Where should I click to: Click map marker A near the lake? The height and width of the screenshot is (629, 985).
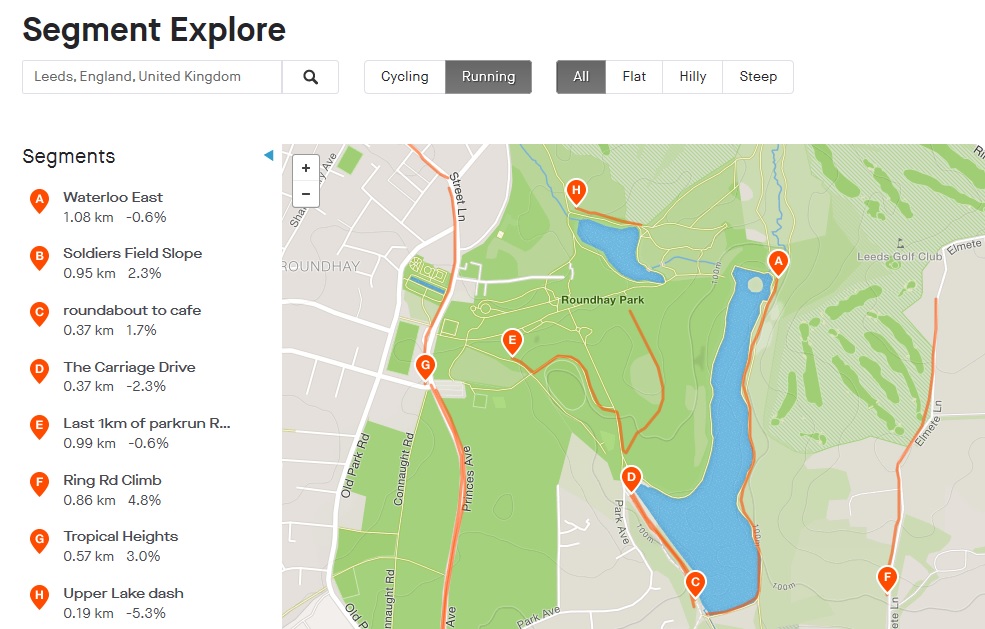[777, 262]
